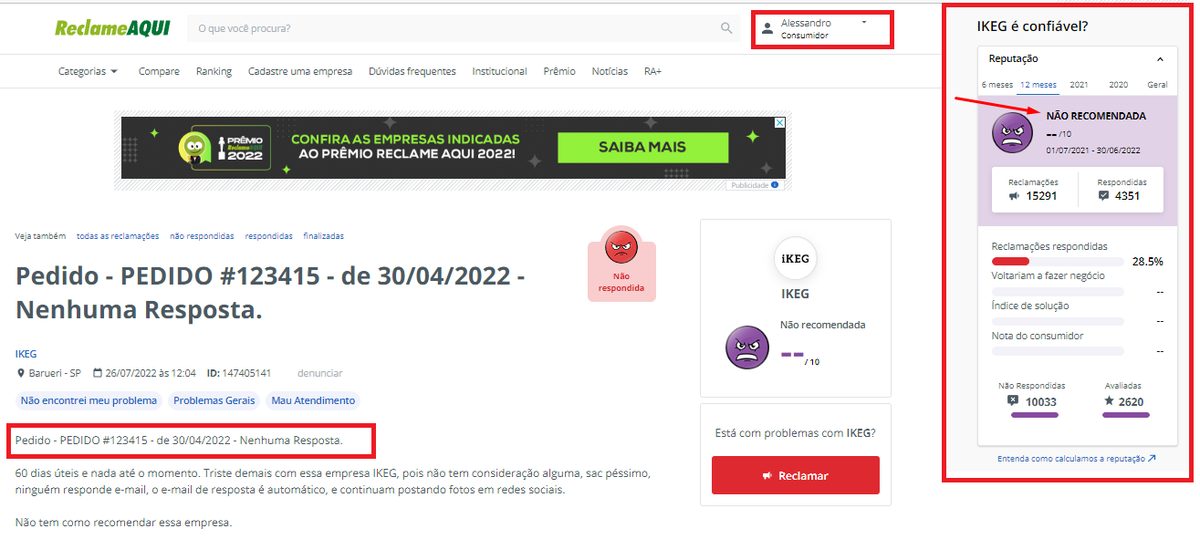Select the 2020 reputation tab

point(1119,85)
